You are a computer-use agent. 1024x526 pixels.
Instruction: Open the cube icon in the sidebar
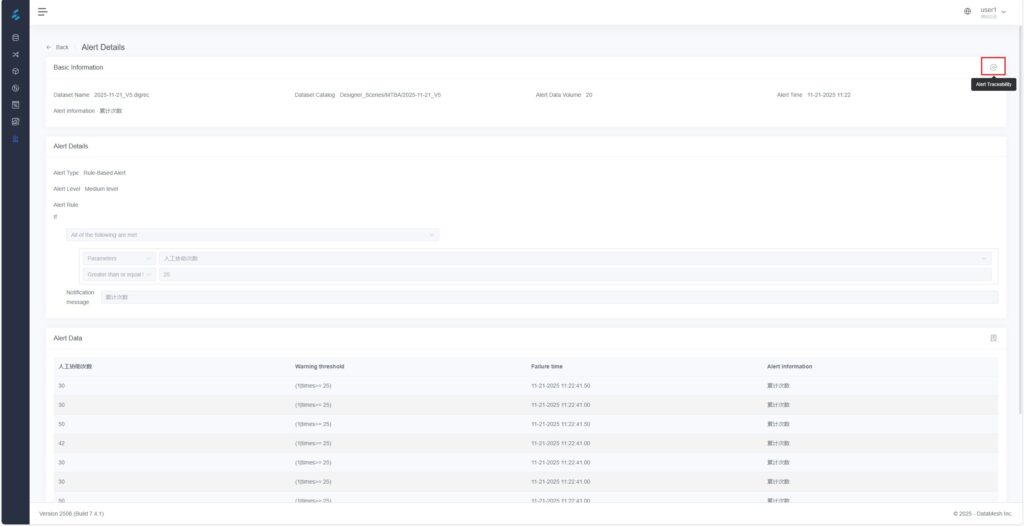(x=15, y=71)
